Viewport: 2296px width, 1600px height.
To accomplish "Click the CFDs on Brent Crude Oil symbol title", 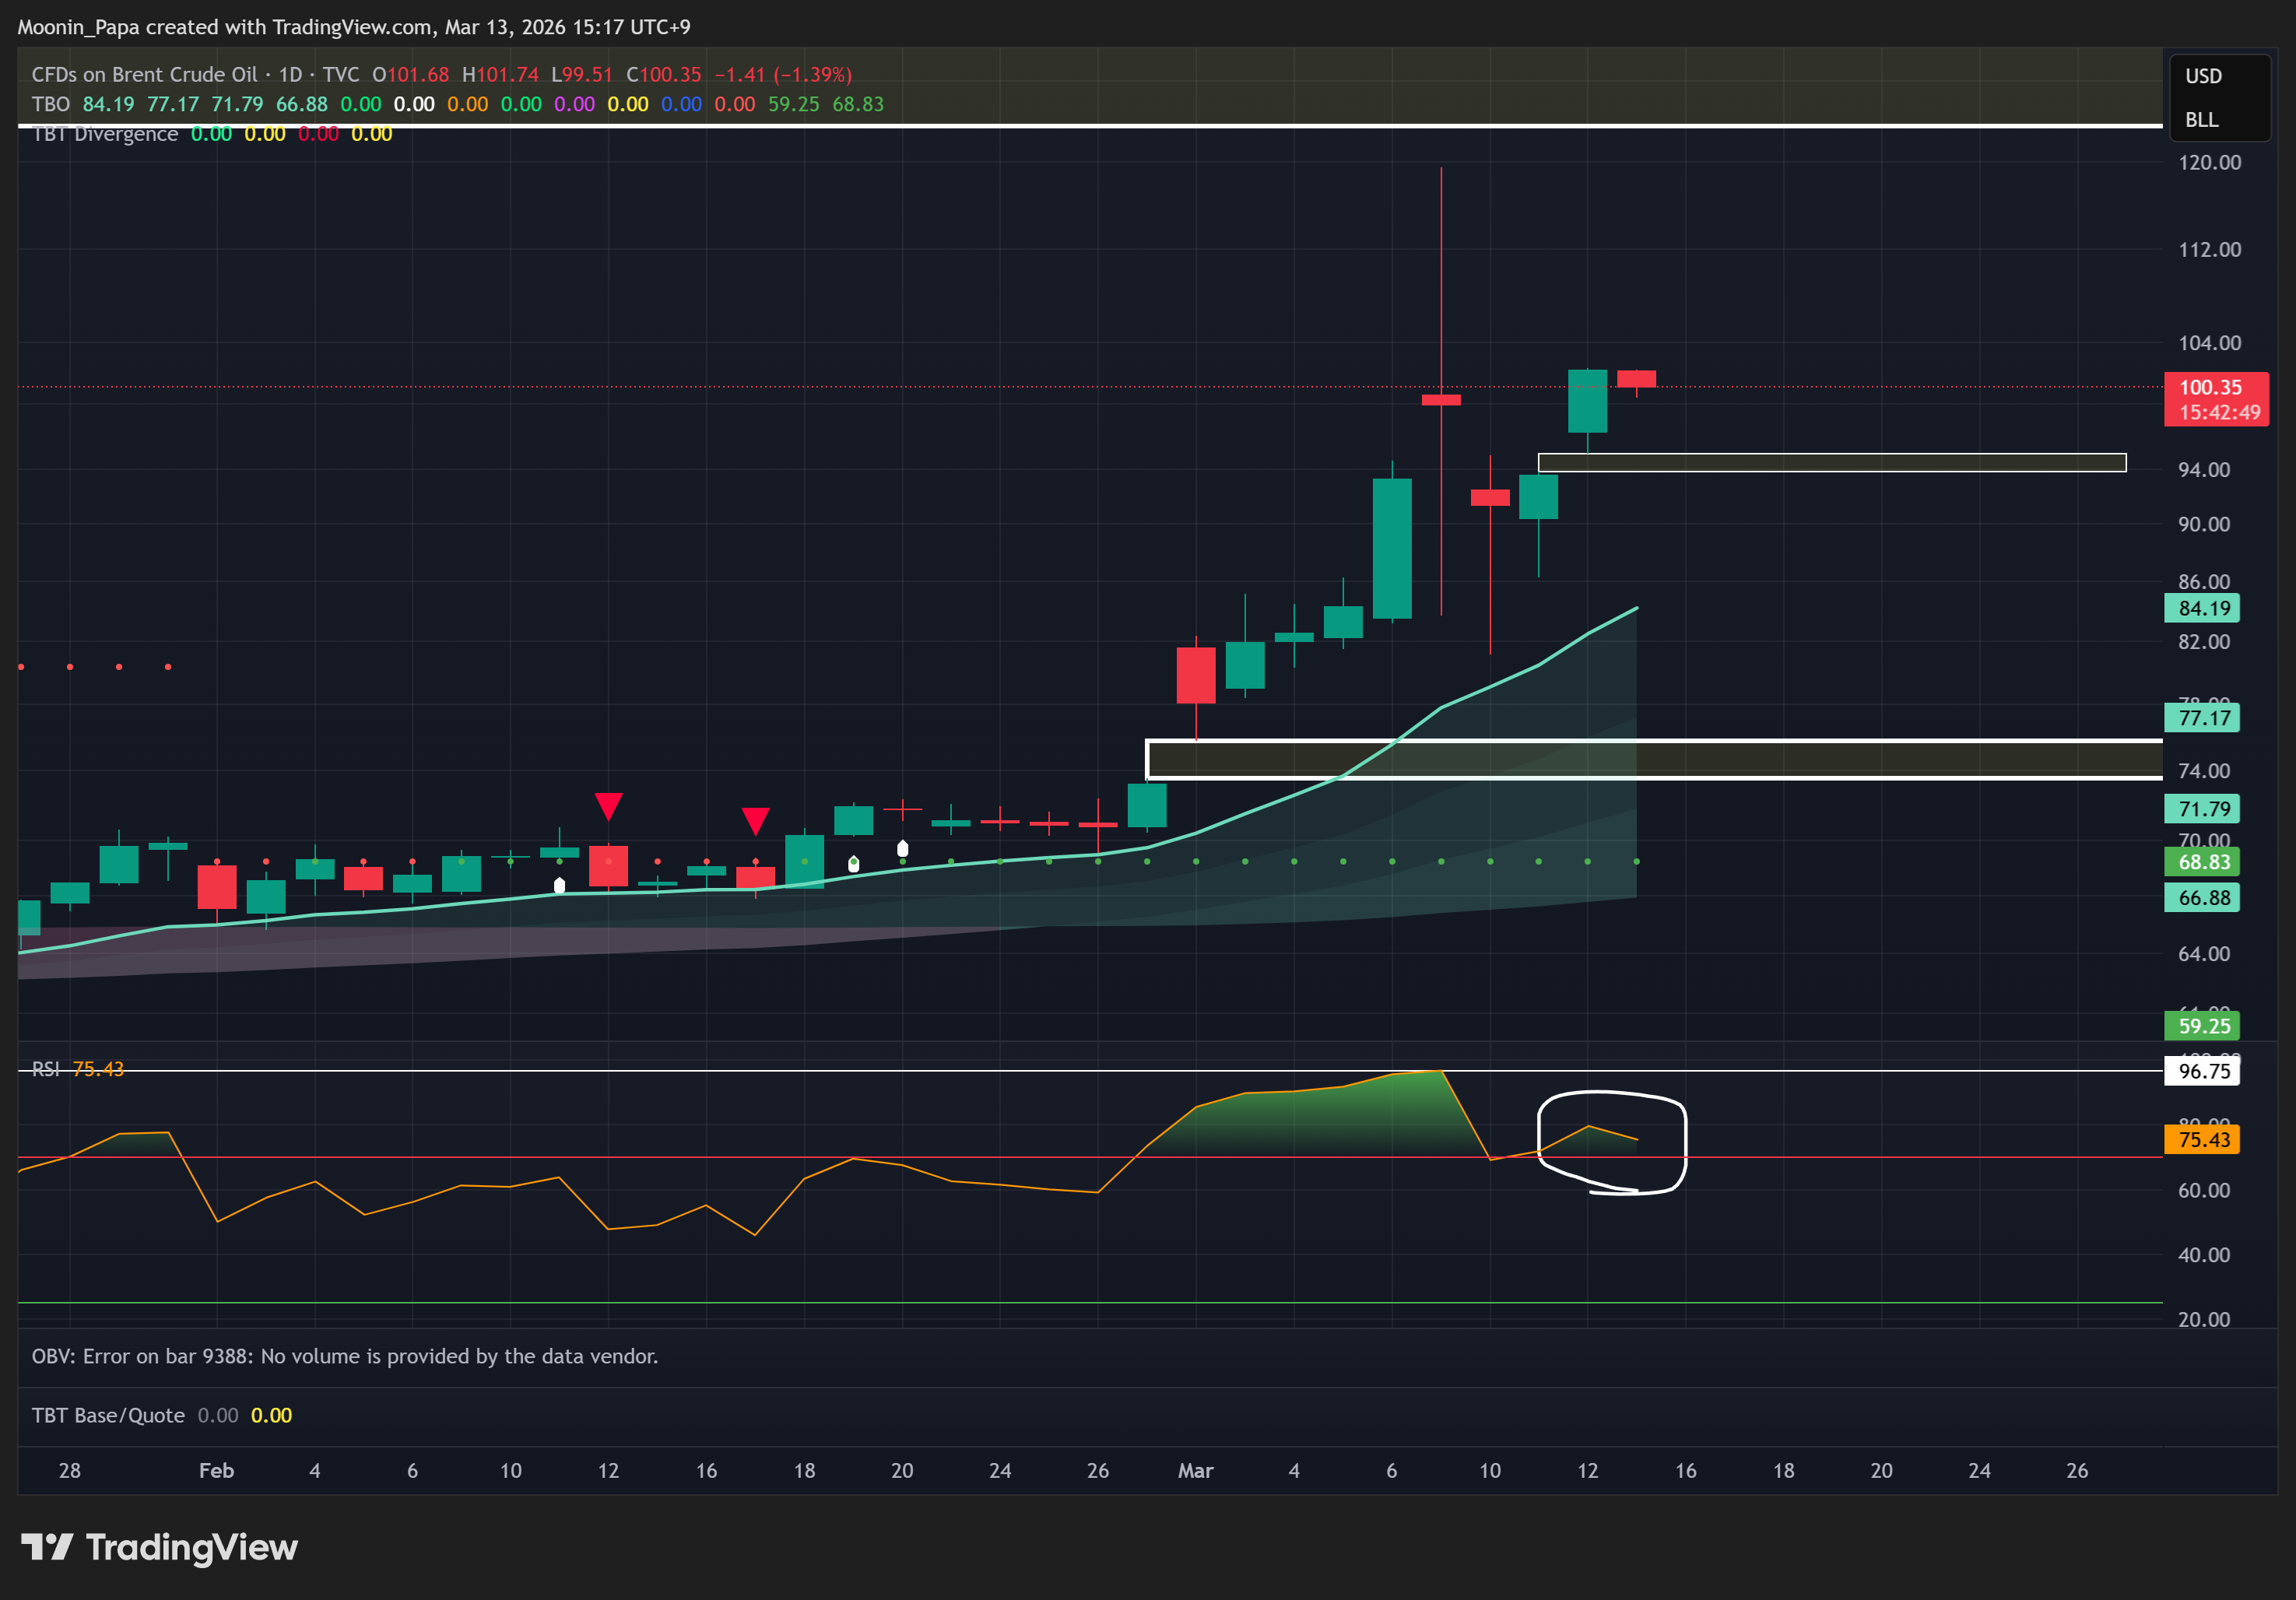I will tap(144, 75).
